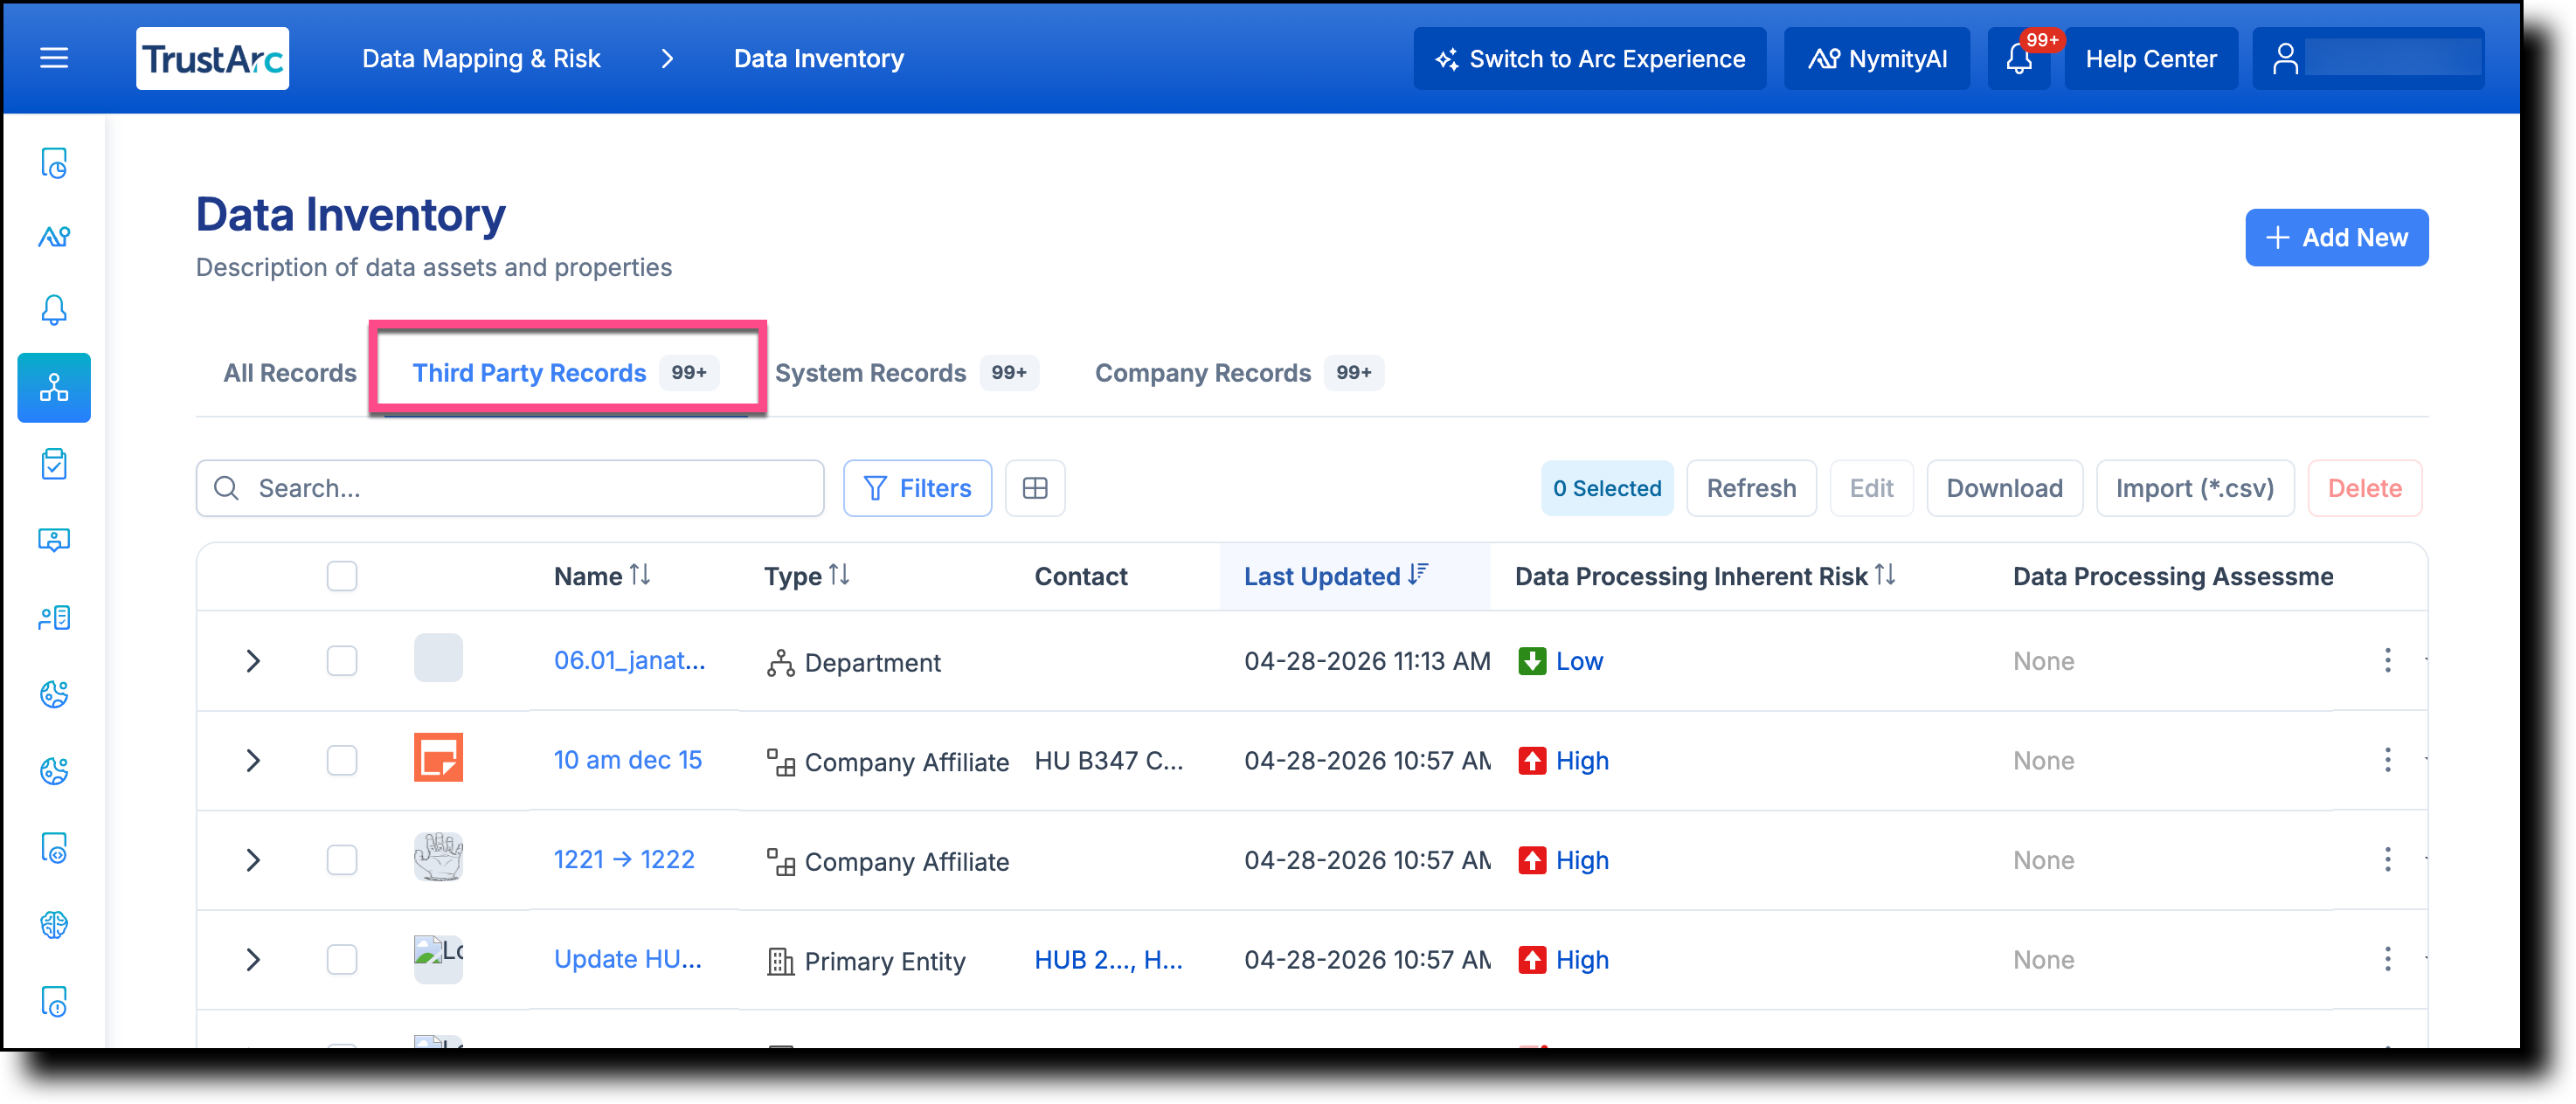The height and width of the screenshot is (1104, 2576).
Task: Toggle the select-all header checkbox
Action: [x=342, y=576]
